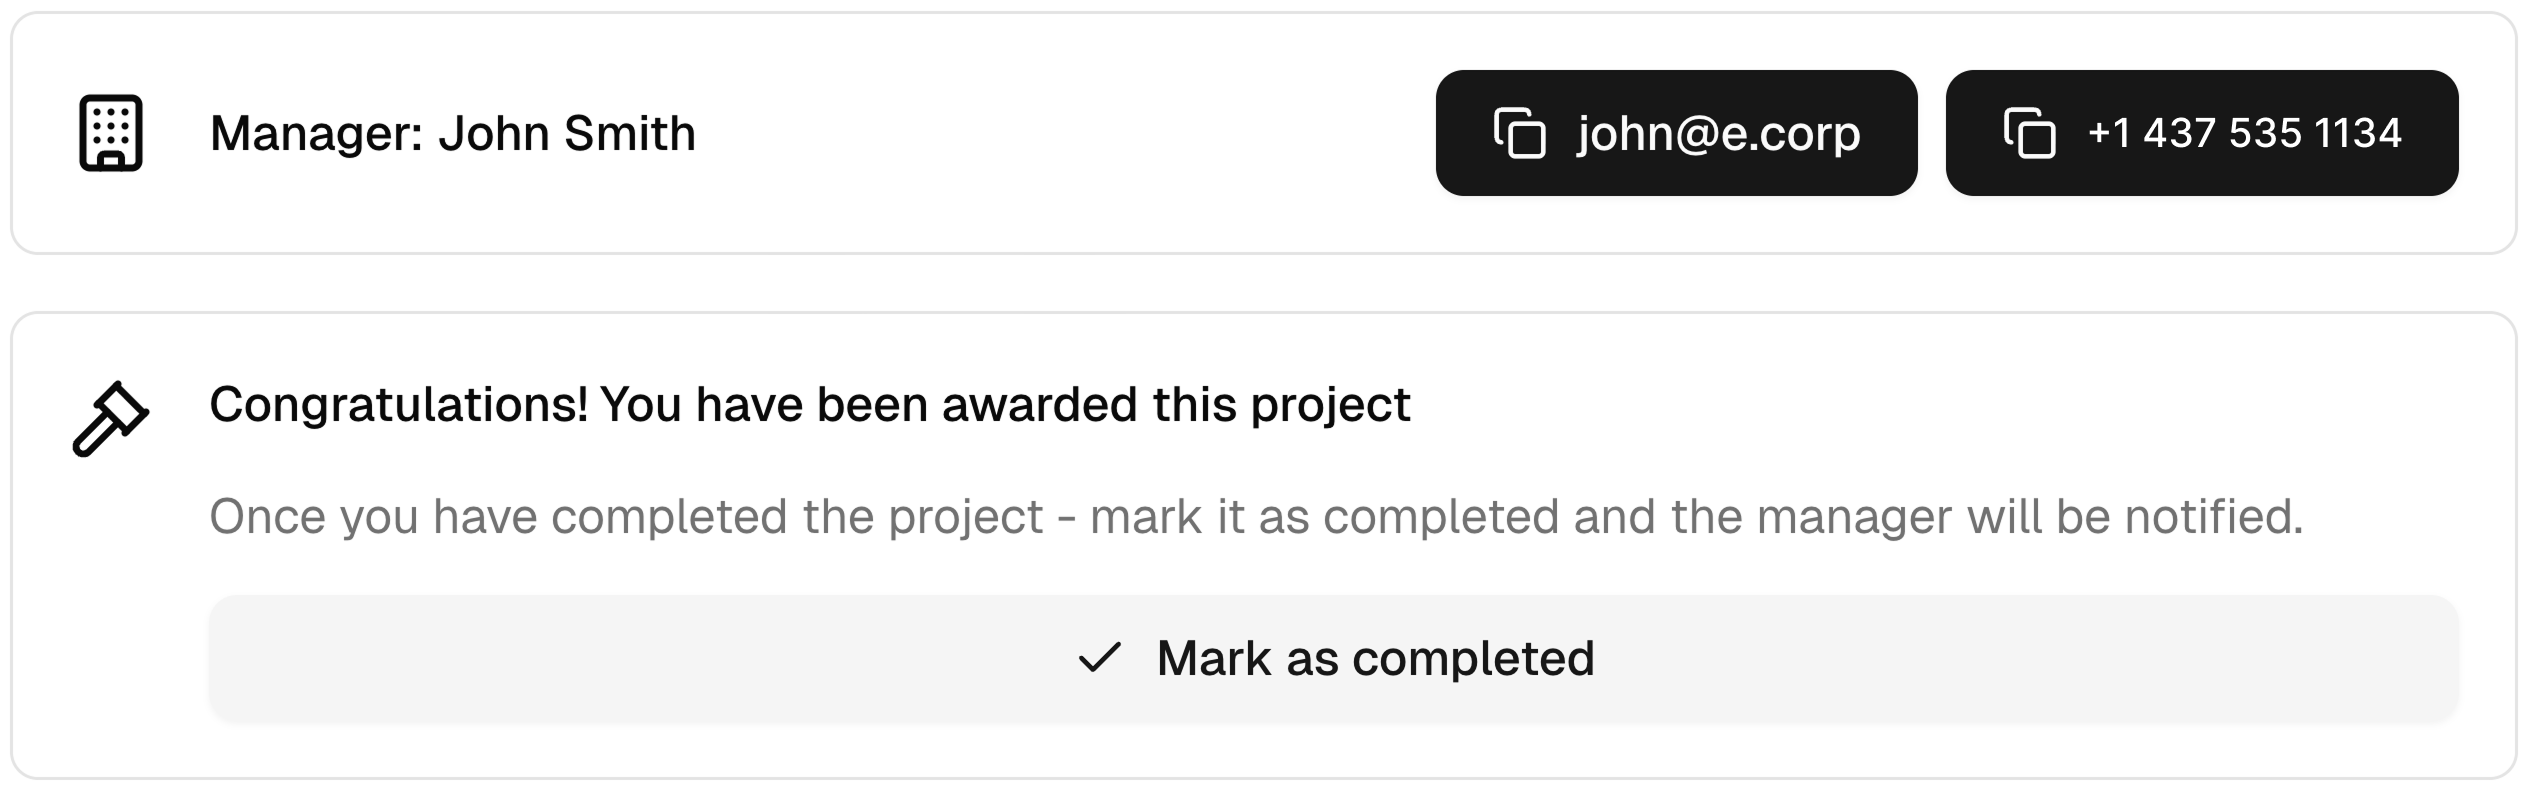Viewport: 2528px width, 792px height.
Task: Click the copy icon beside john@e.corp
Action: tap(1520, 133)
